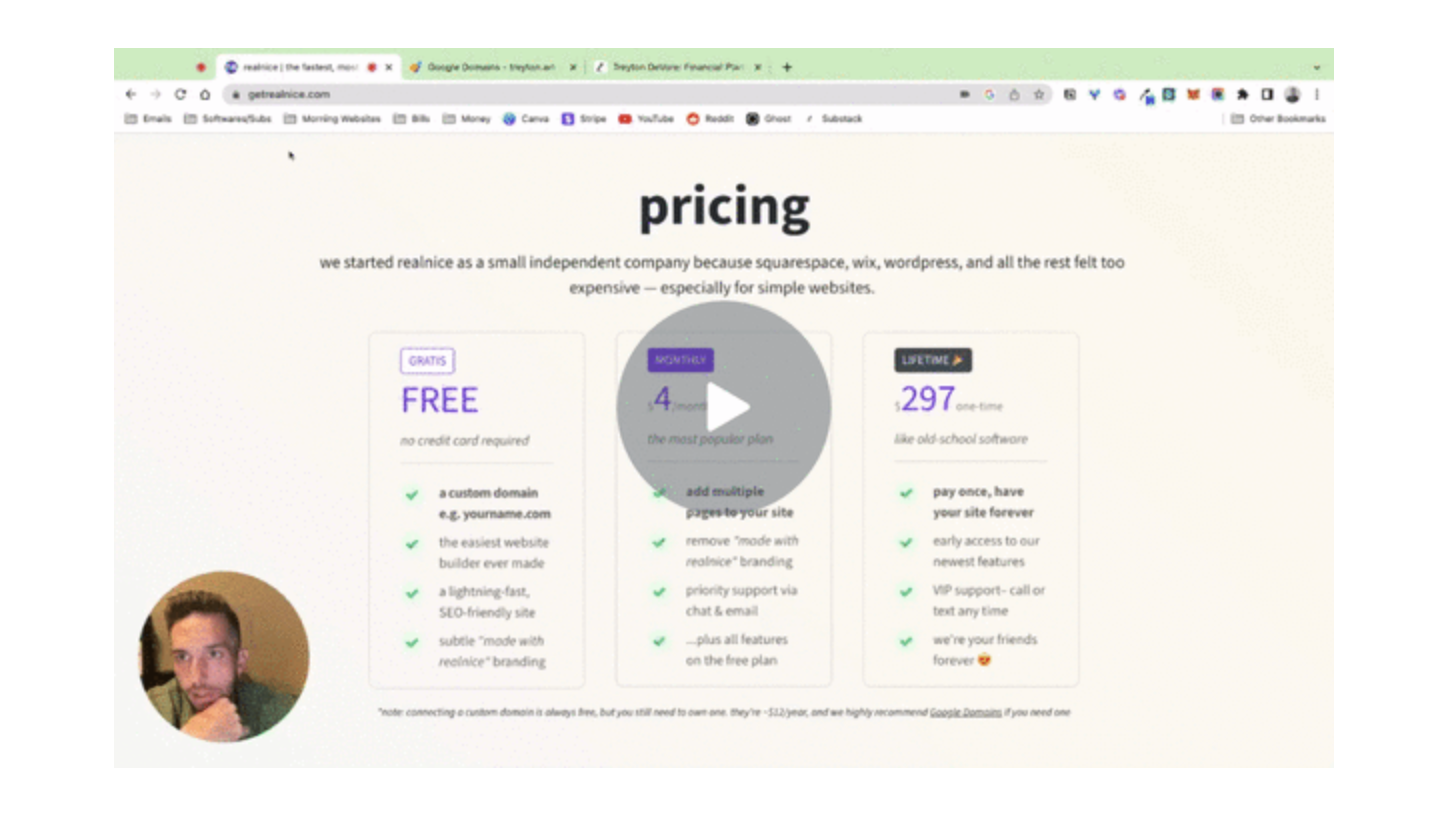Click the MONTHLY plan badge
The width and height of the screenshot is (1438, 818).
pos(680,360)
